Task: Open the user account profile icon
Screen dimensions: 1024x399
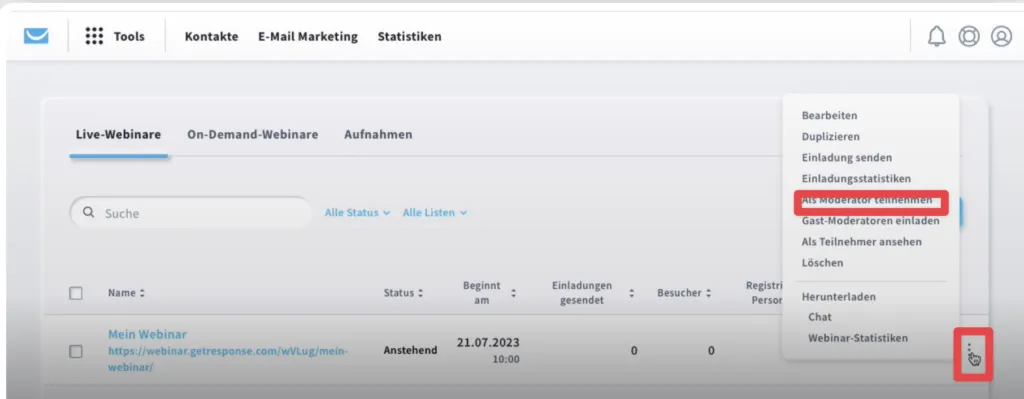Action: click(1001, 36)
